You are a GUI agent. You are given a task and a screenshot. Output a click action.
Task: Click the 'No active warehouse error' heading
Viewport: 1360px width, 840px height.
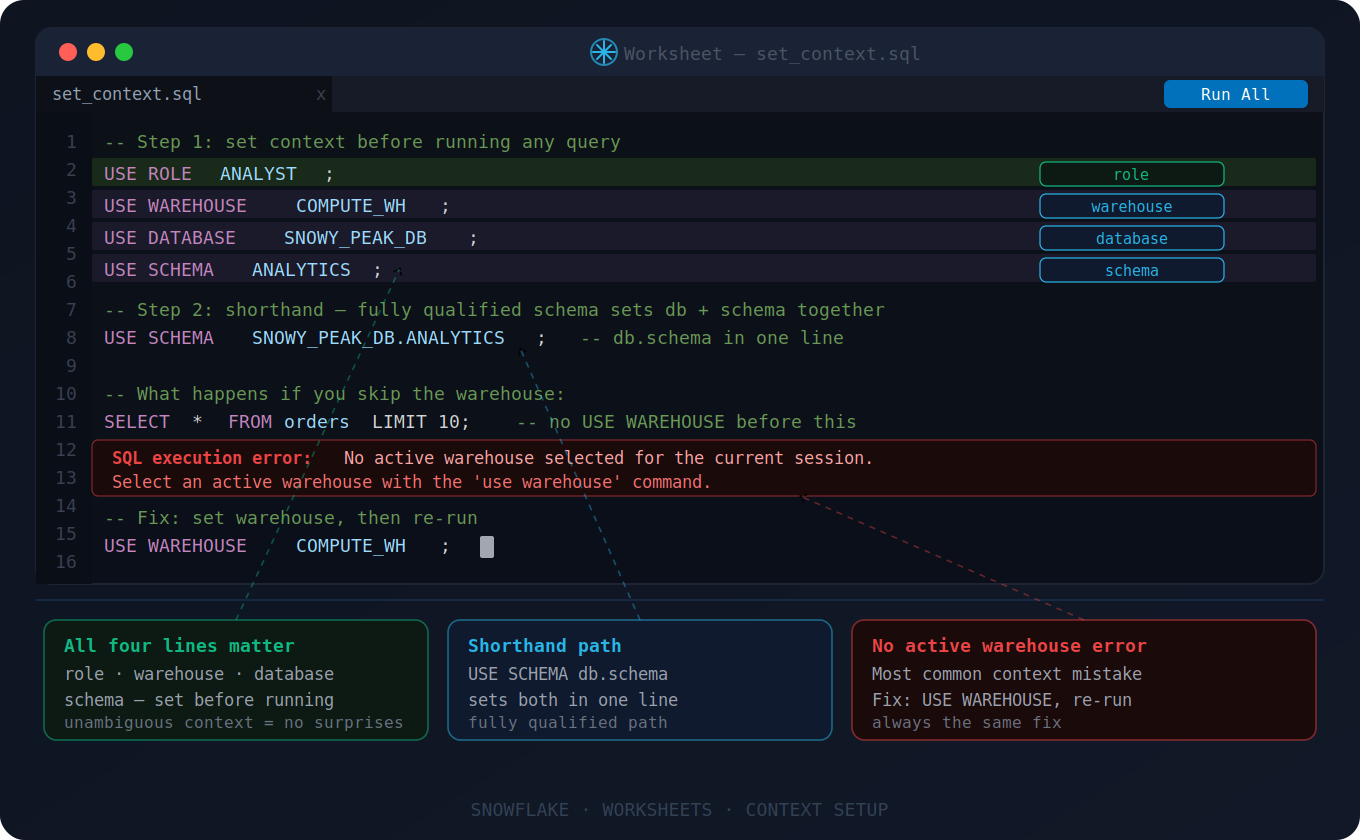click(1009, 646)
